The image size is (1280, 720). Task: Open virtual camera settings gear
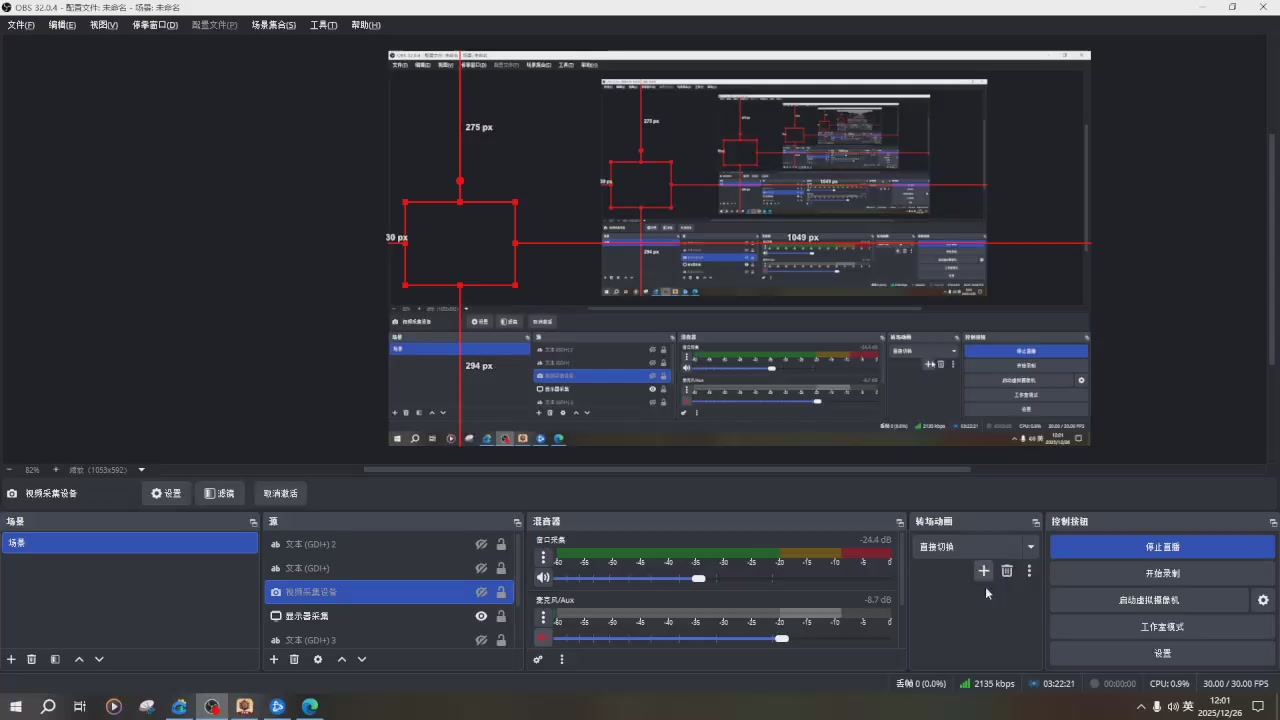[1263, 600]
